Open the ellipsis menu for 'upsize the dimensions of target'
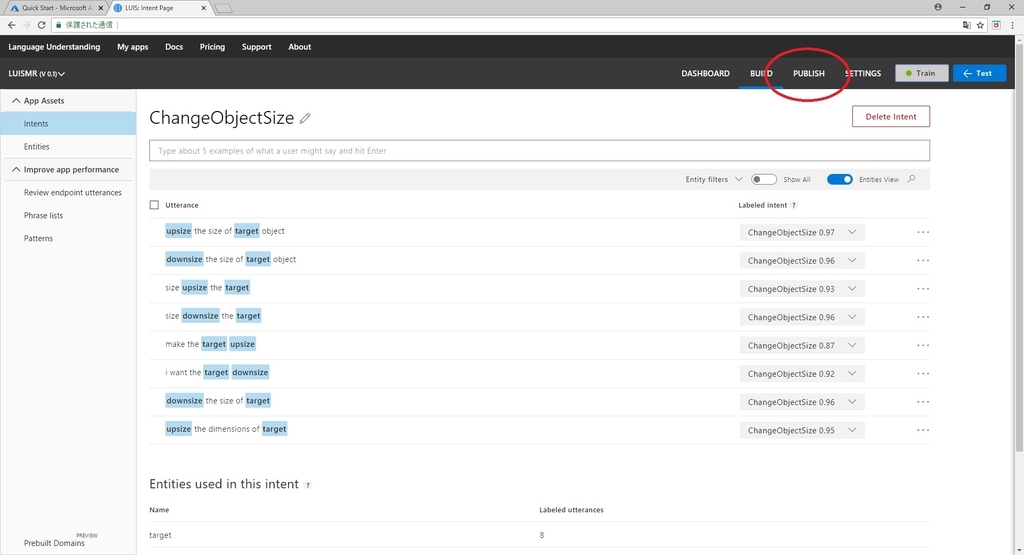This screenshot has height=555, width=1024. tap(923, 430)
